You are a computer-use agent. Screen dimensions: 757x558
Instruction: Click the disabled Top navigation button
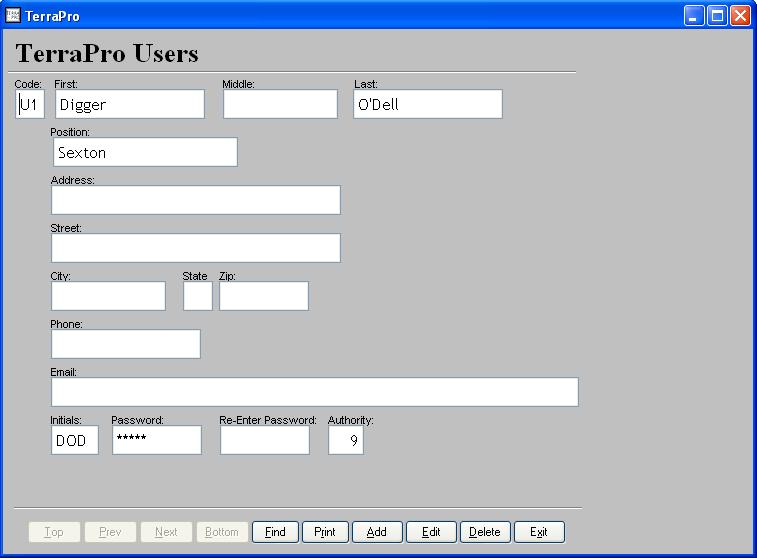pos(54,532)
